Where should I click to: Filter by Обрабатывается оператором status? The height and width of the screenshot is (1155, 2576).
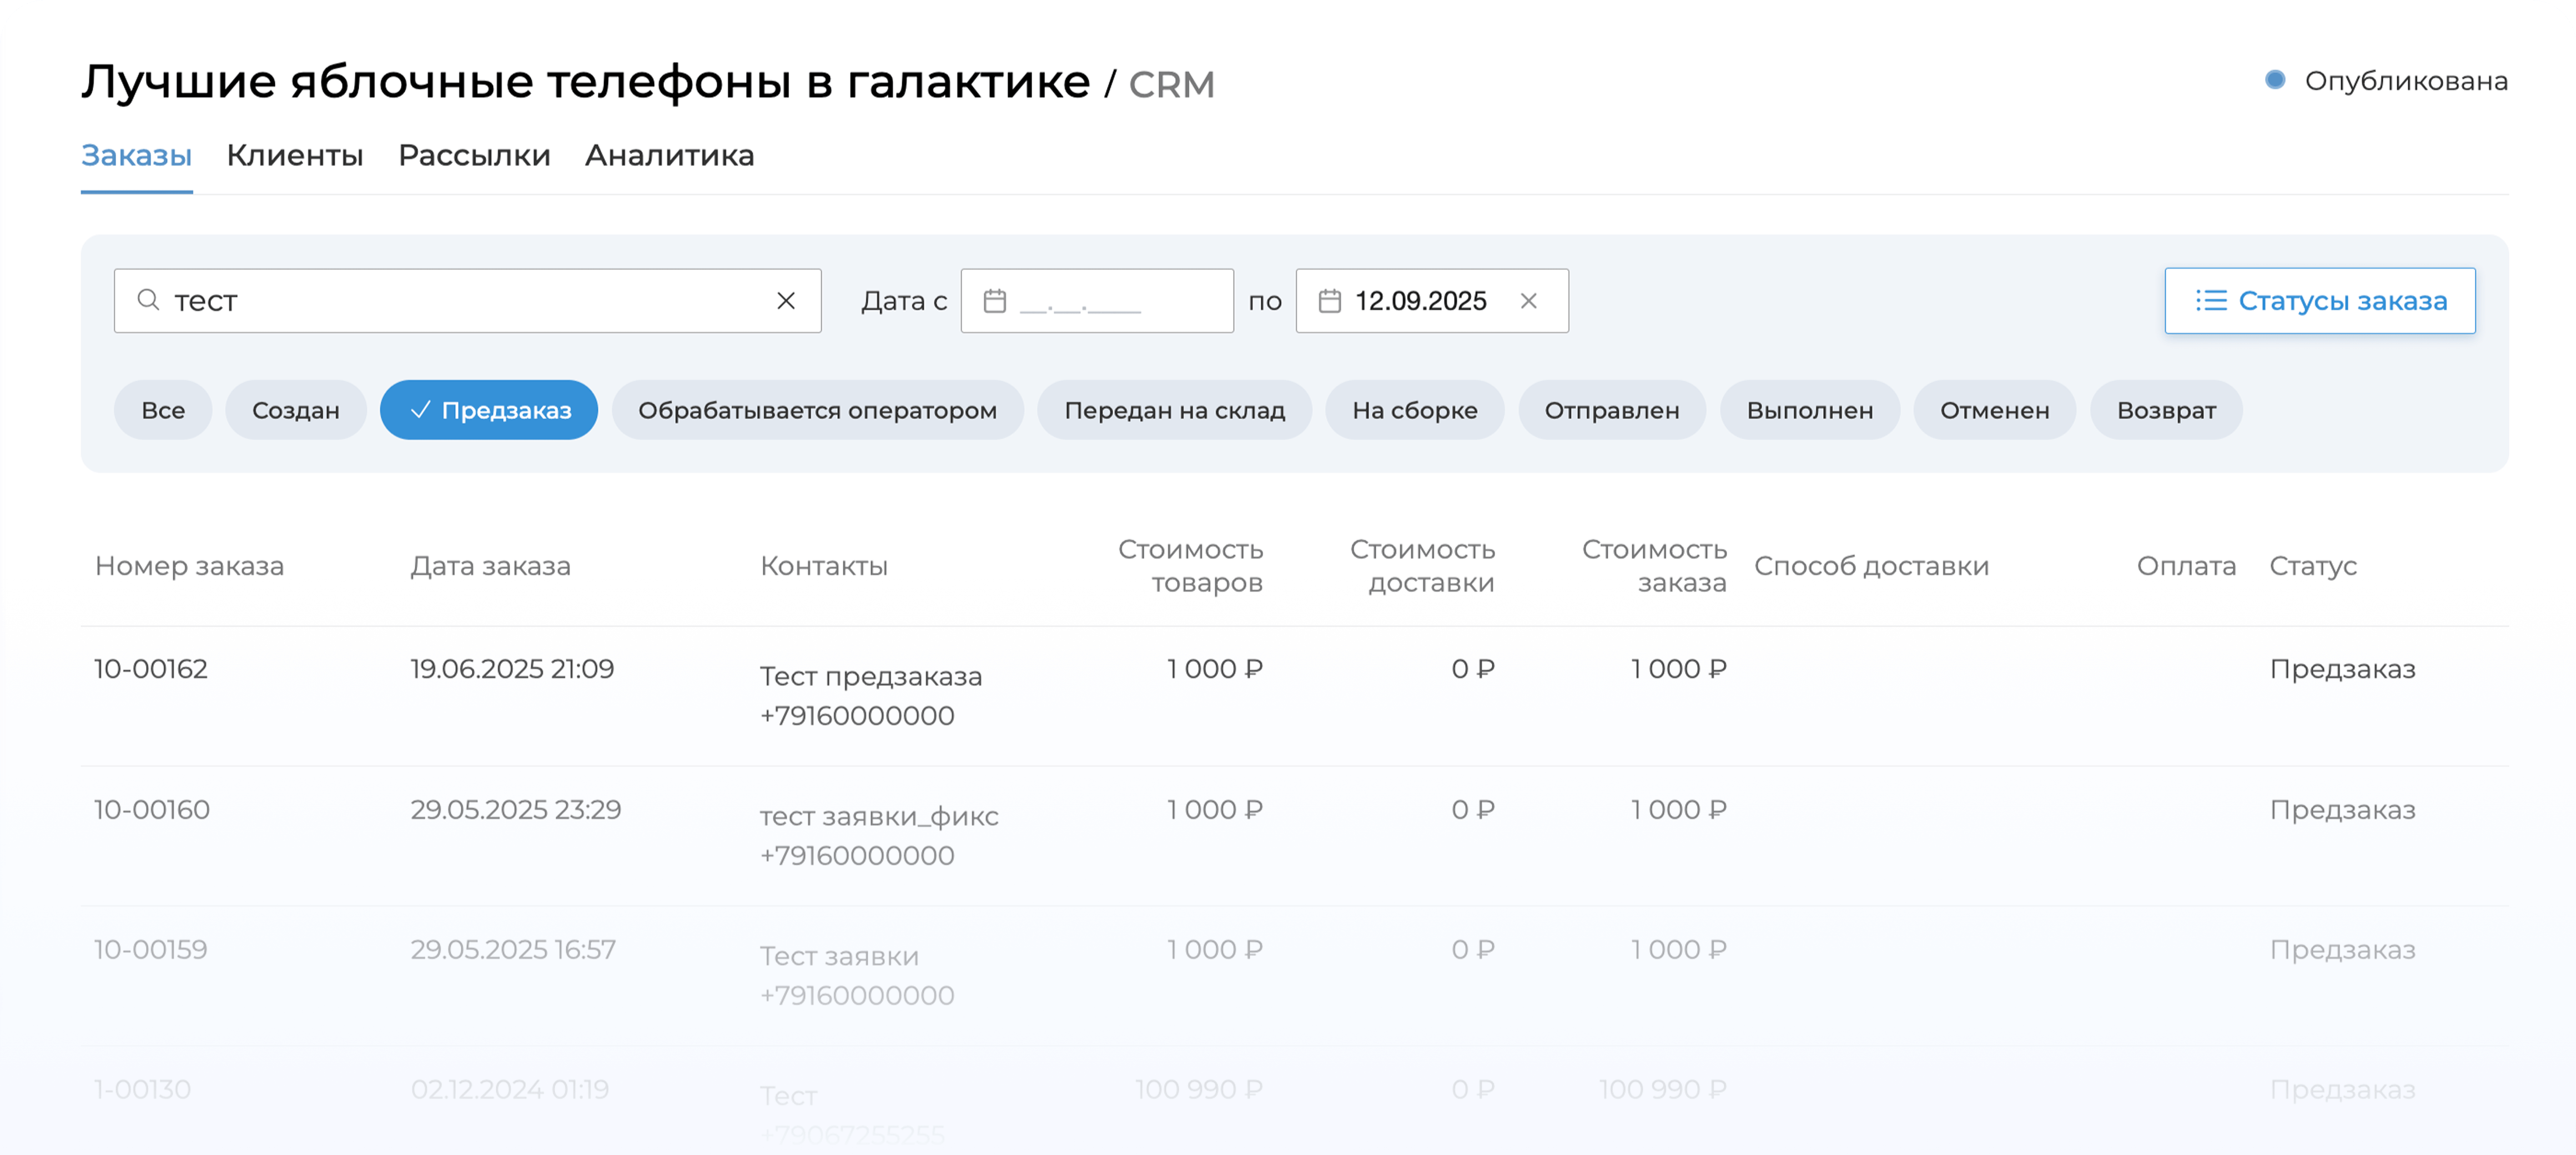(817, 410)
